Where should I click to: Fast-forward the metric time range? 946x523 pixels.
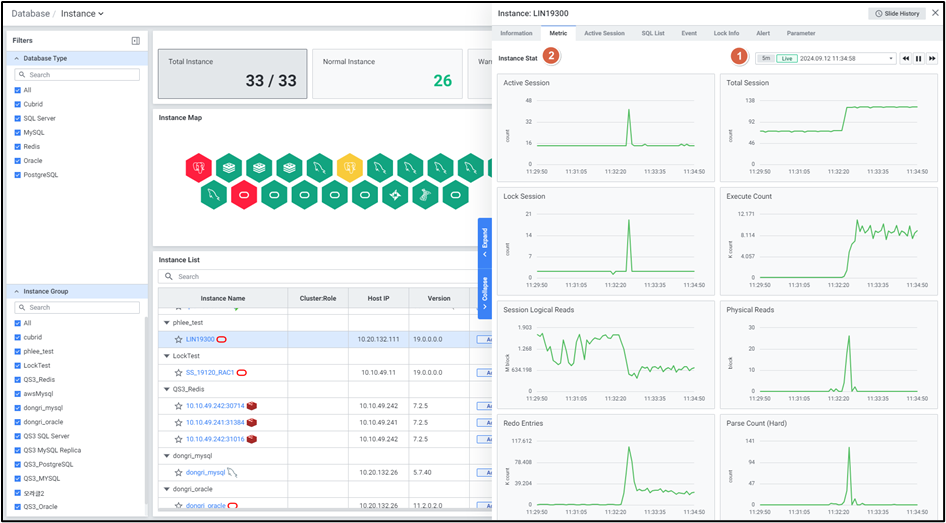pos(932,59)
